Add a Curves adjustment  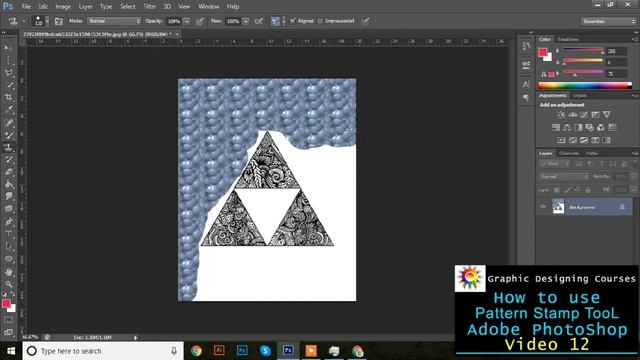[x=584, y=115]
